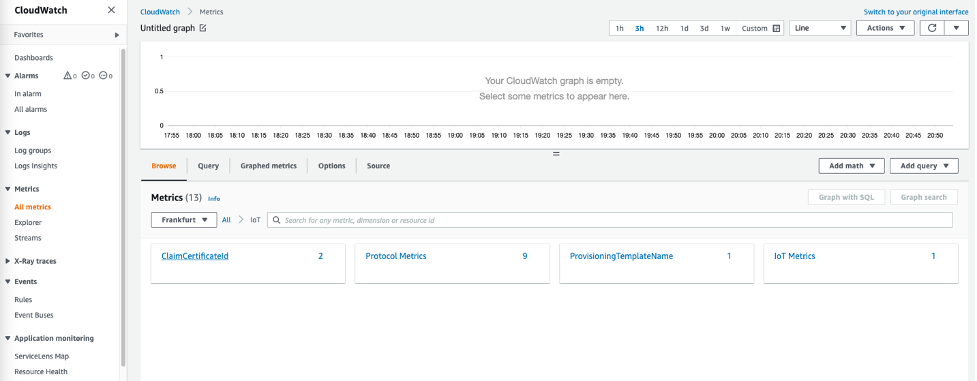Open Dashboards in the sidebar
Image resolution: width=977 pixels, height=381 pixels.
click(x=34, y=58)
